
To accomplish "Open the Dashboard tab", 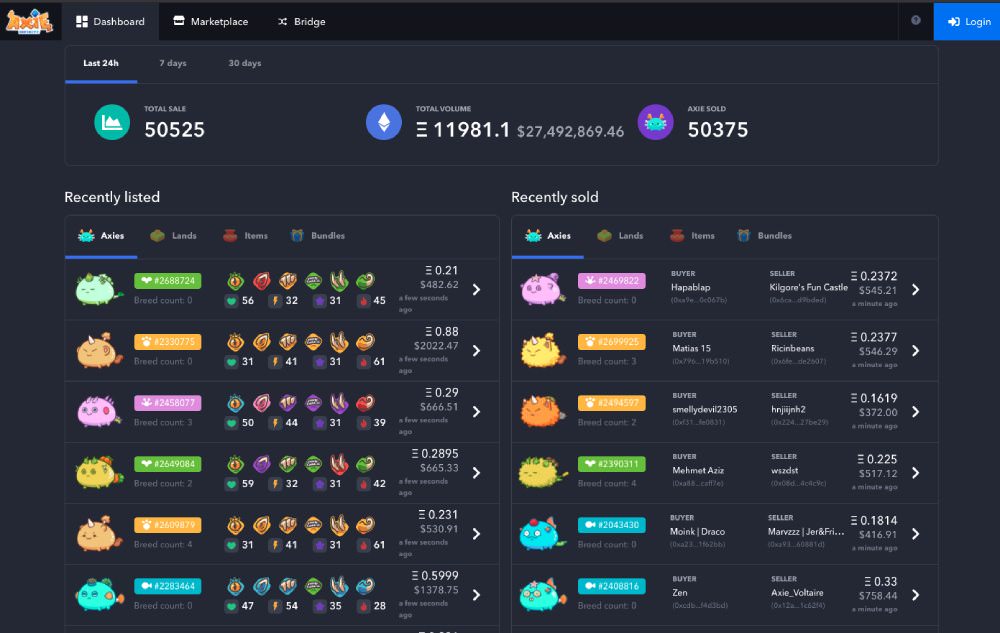I will coord(110,21).
